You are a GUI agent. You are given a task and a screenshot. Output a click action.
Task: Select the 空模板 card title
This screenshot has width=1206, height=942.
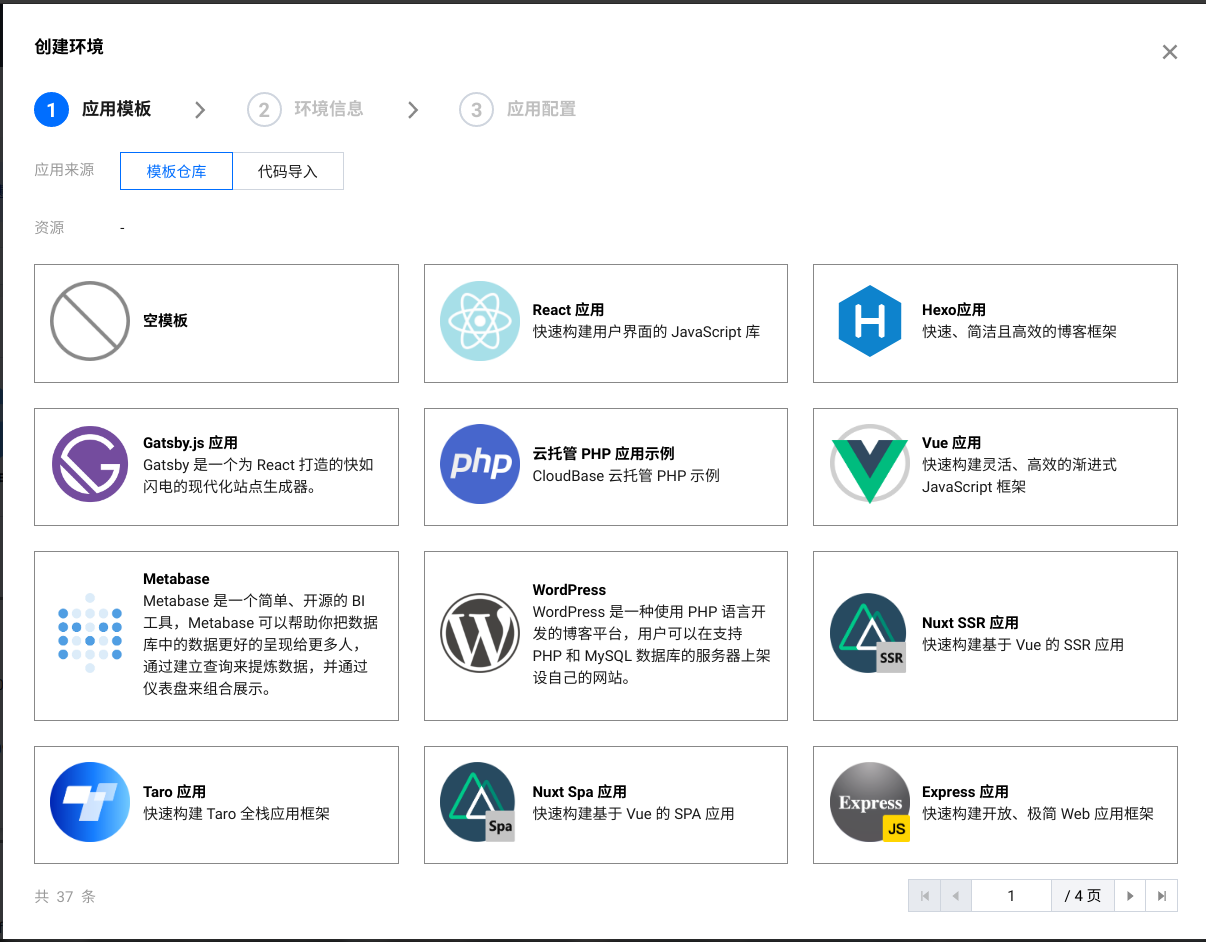166,321
